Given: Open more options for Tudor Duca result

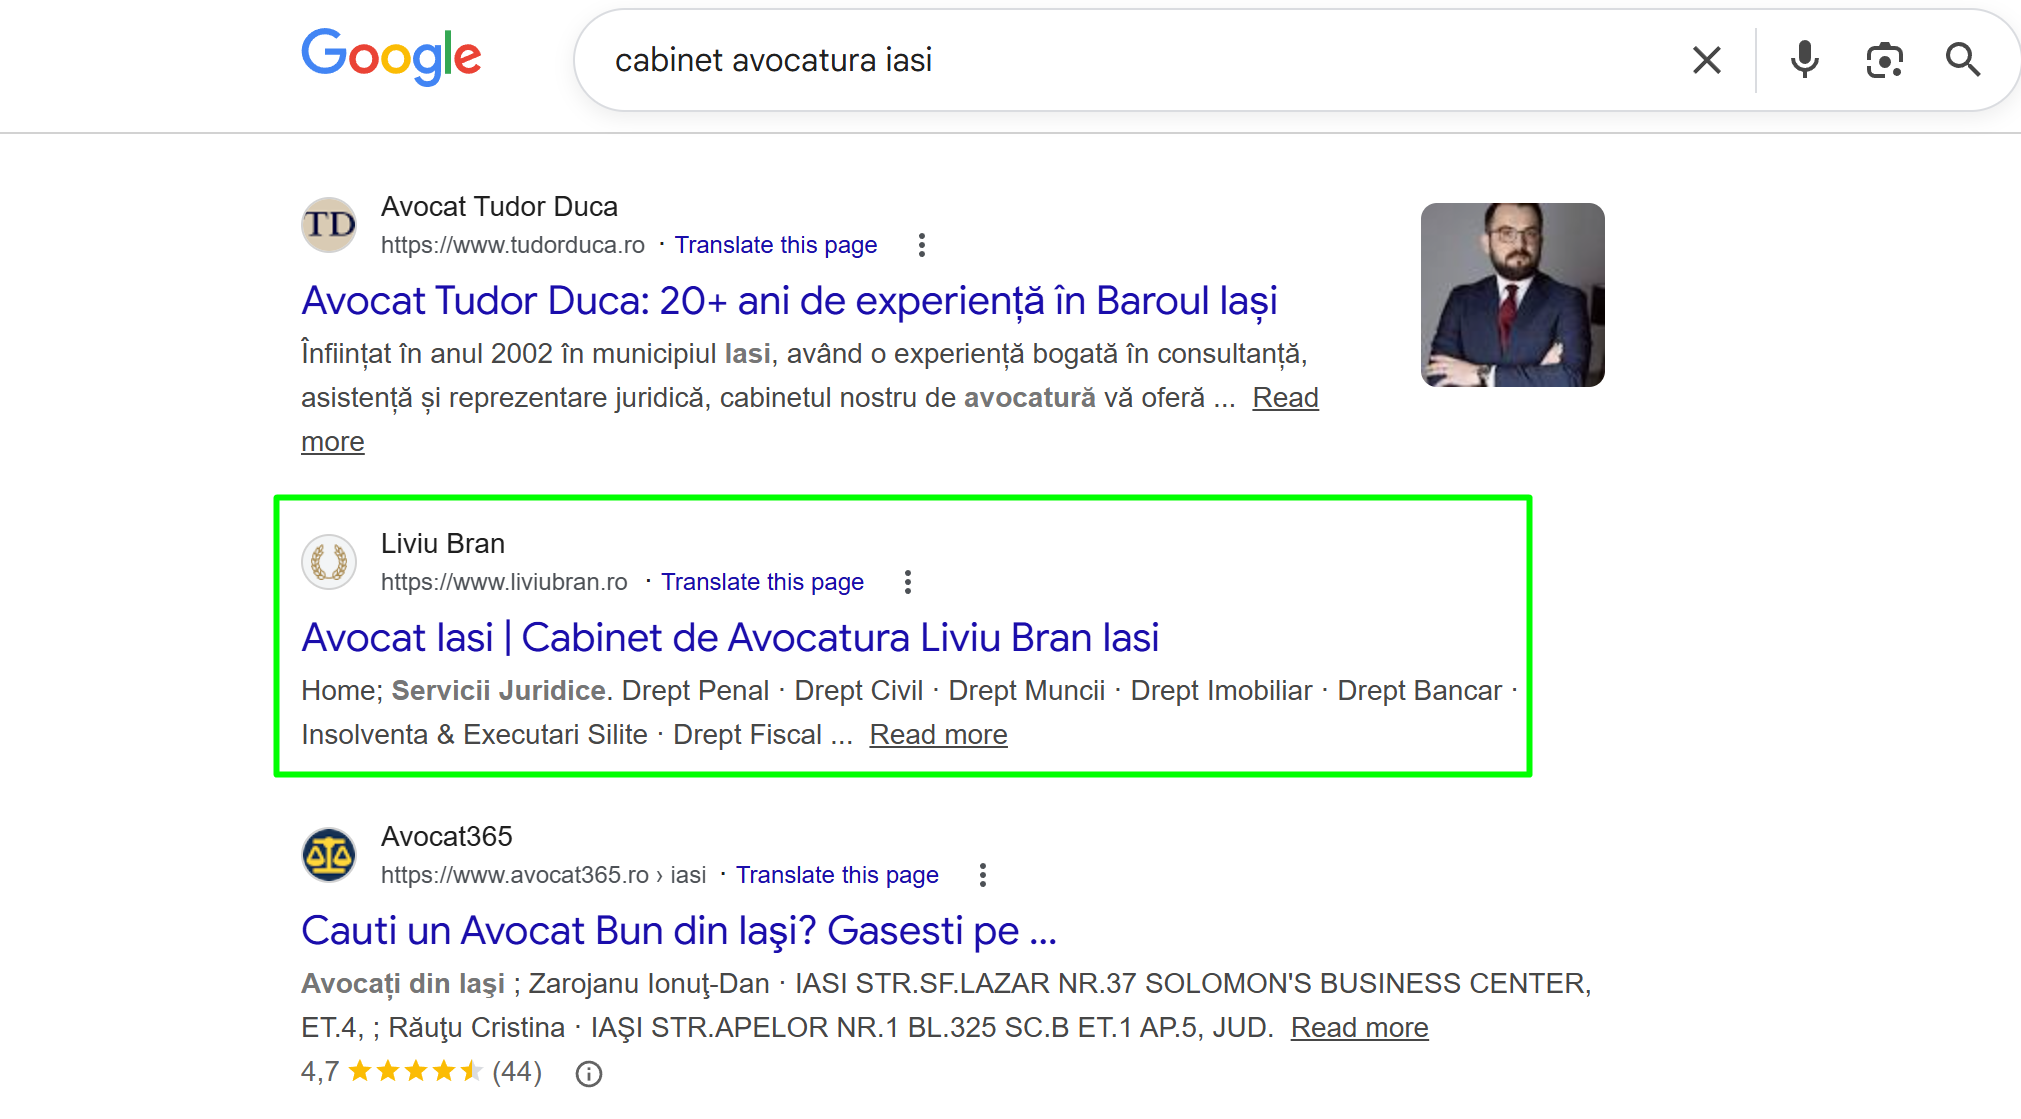Looking at the screenshot, I should [922, 245].
